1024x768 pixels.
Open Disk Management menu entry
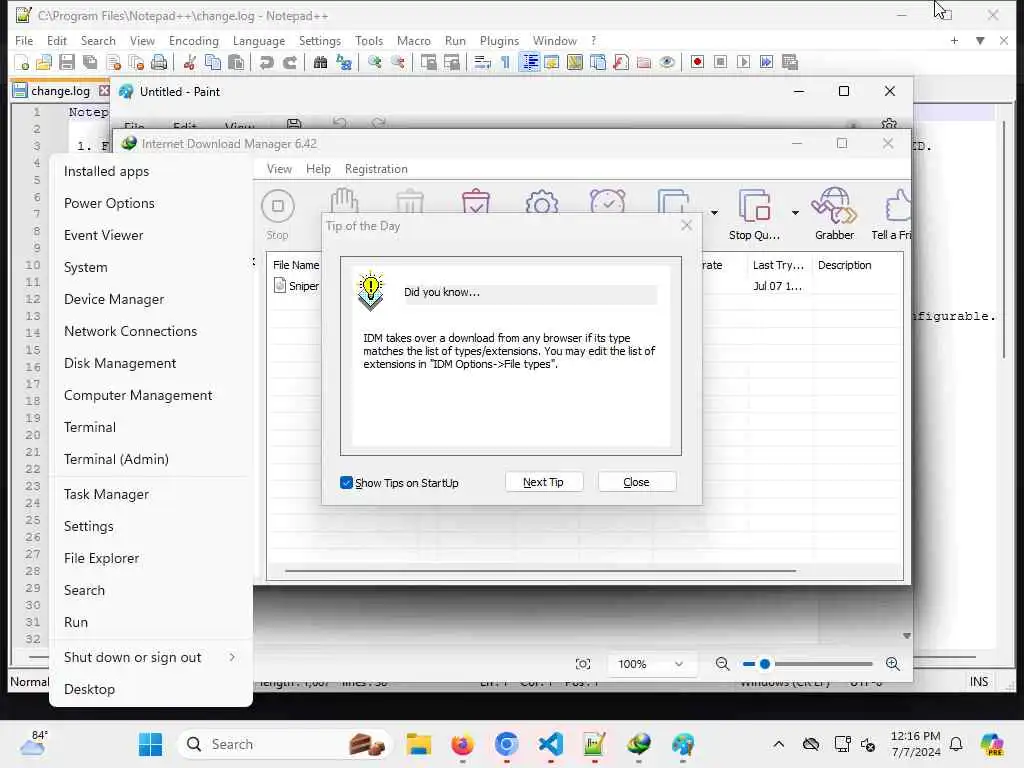150,363
